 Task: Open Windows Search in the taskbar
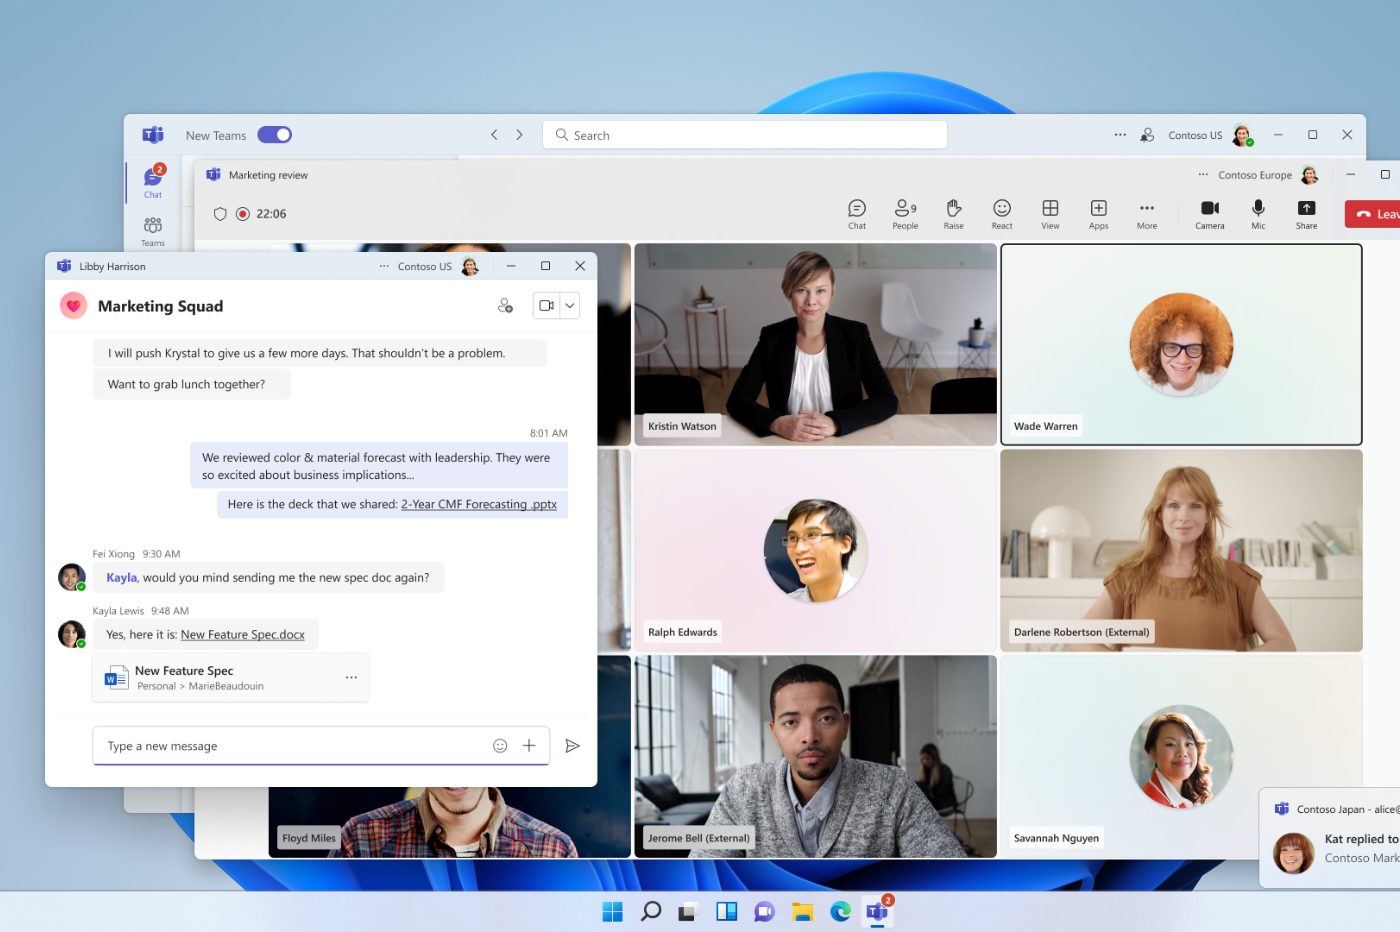(651, 911)
